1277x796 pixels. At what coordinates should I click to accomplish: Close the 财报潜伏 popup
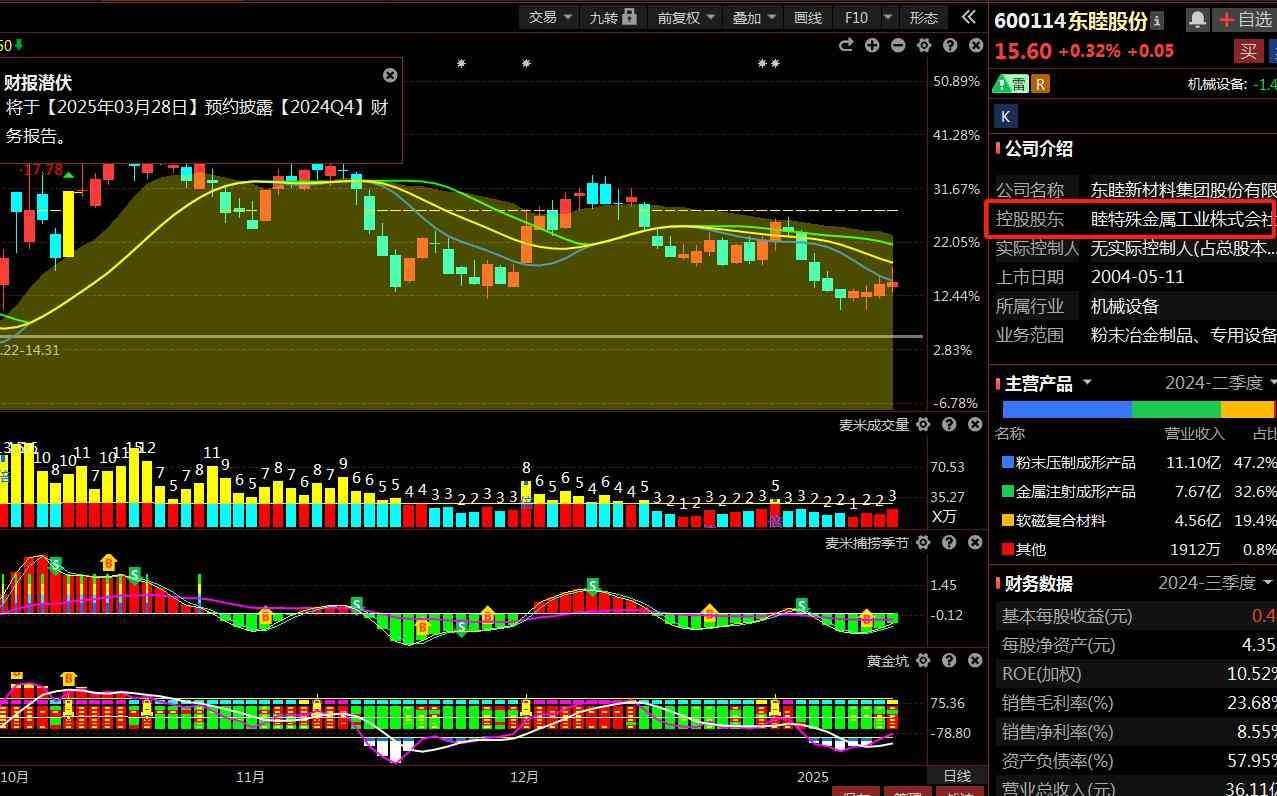click(390, 75)
